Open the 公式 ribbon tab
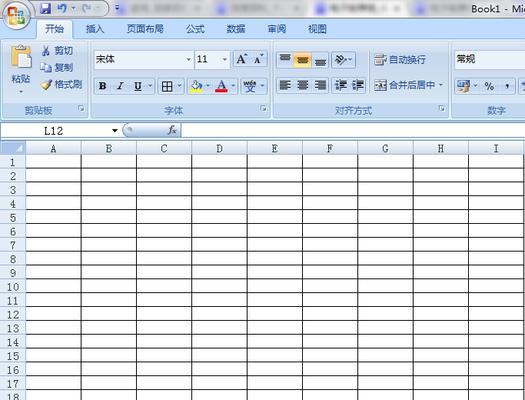 (195, 29)
